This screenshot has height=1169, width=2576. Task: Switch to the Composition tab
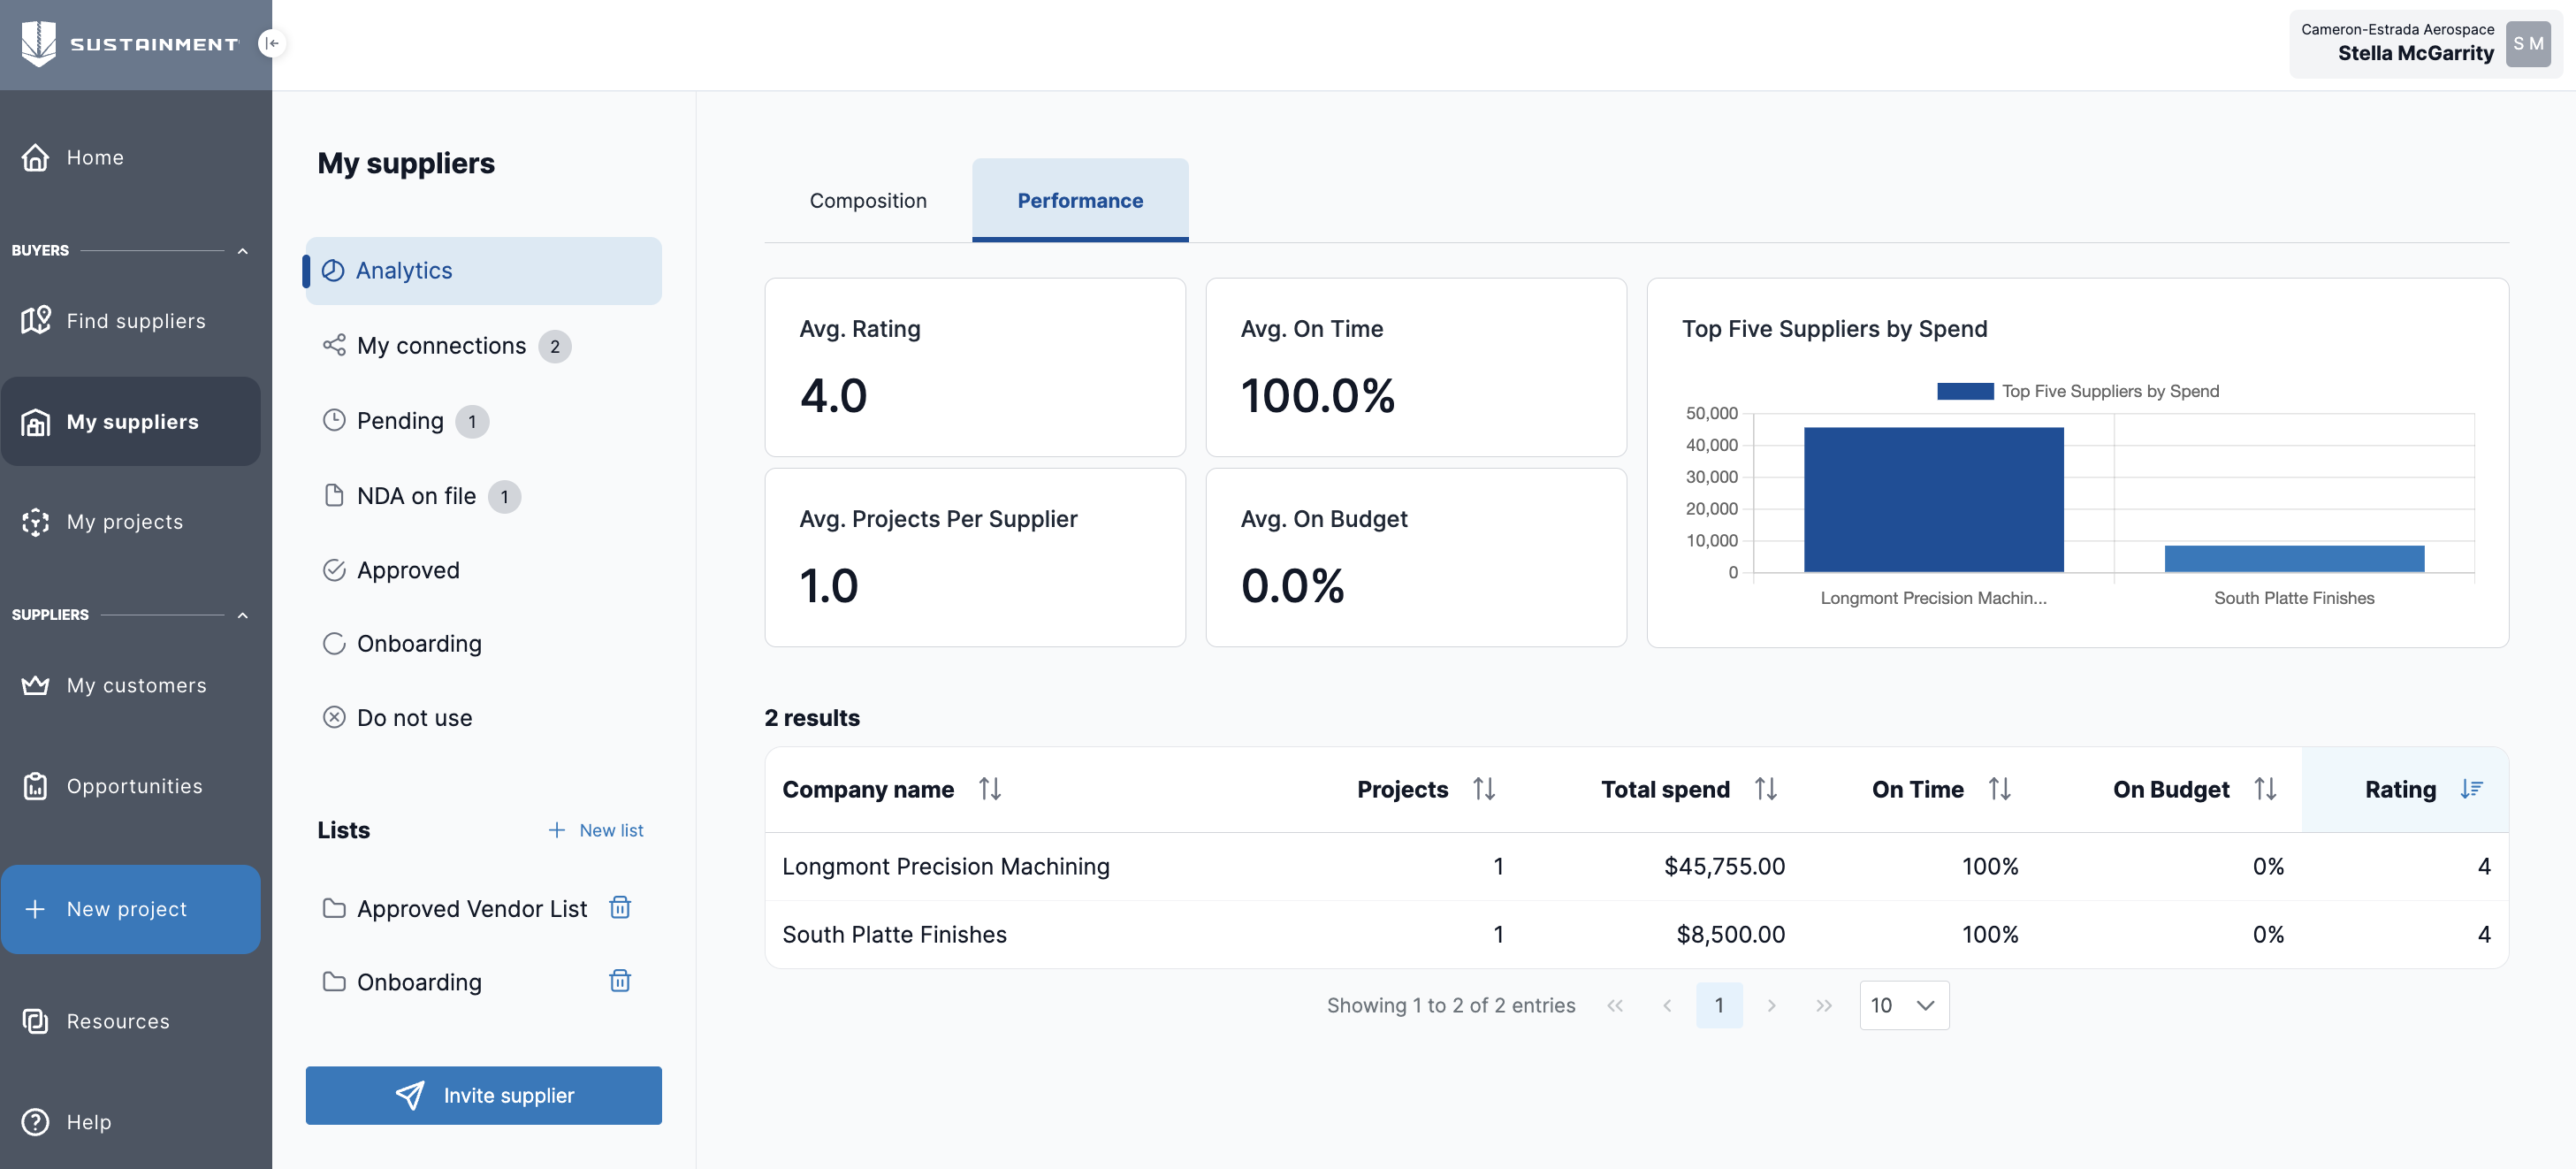click(868, 200)
